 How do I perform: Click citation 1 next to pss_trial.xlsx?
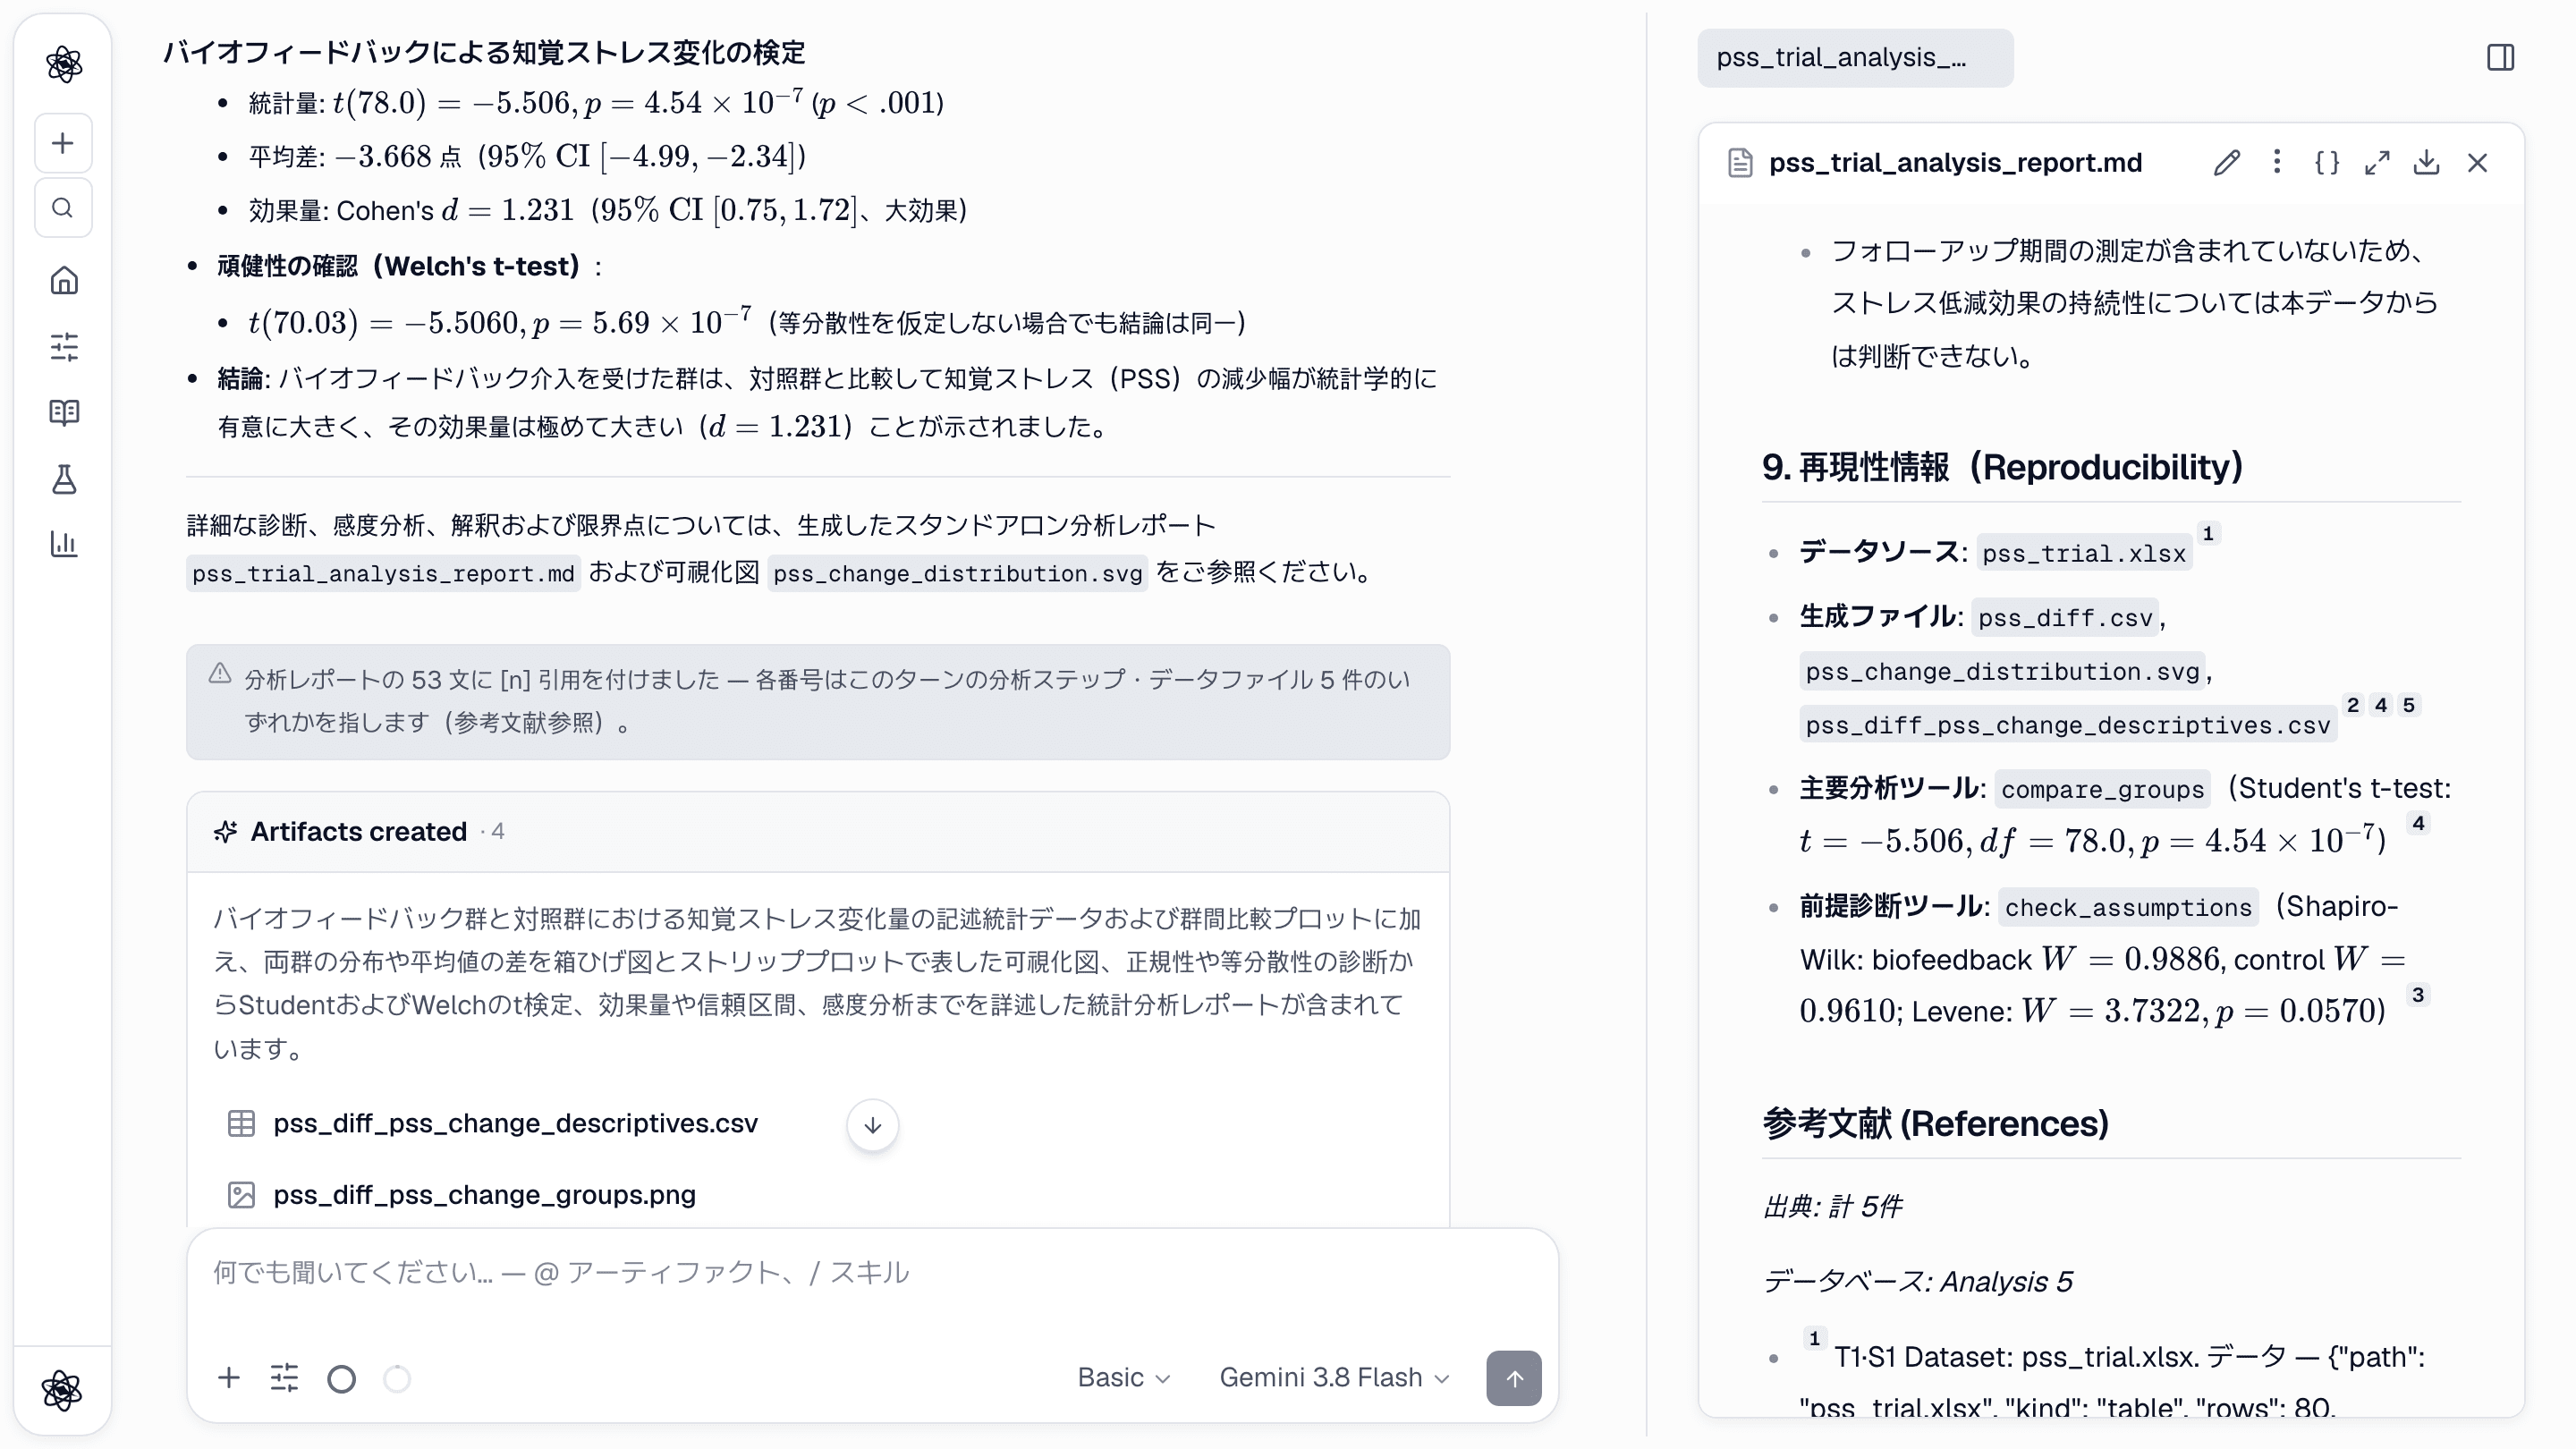tap(2208, 534)
